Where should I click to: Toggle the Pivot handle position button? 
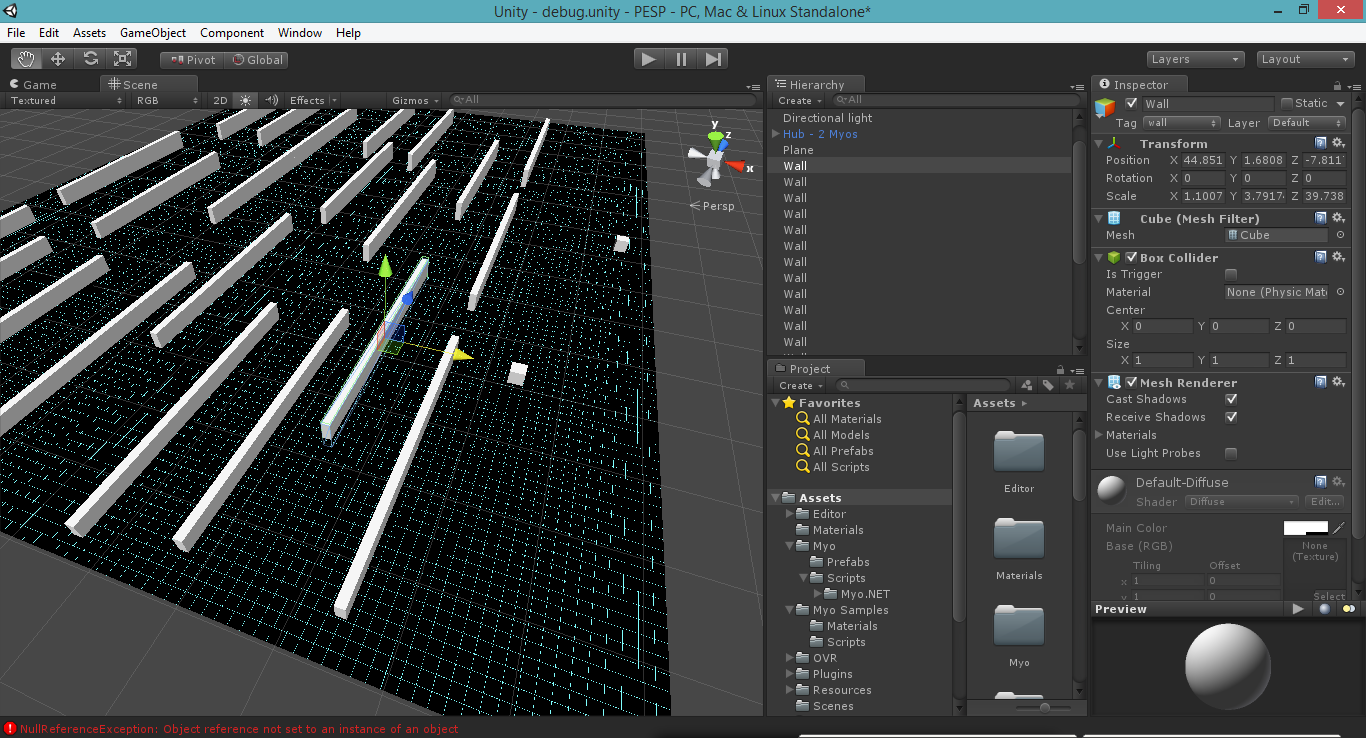[x=193, y=60]
